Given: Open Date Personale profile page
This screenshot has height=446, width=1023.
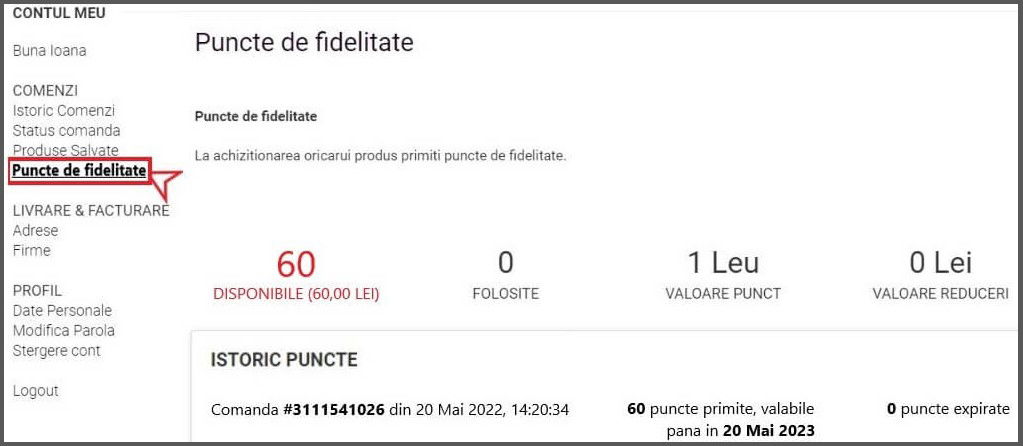Looking at the screenshot, I should click(62, 310).
